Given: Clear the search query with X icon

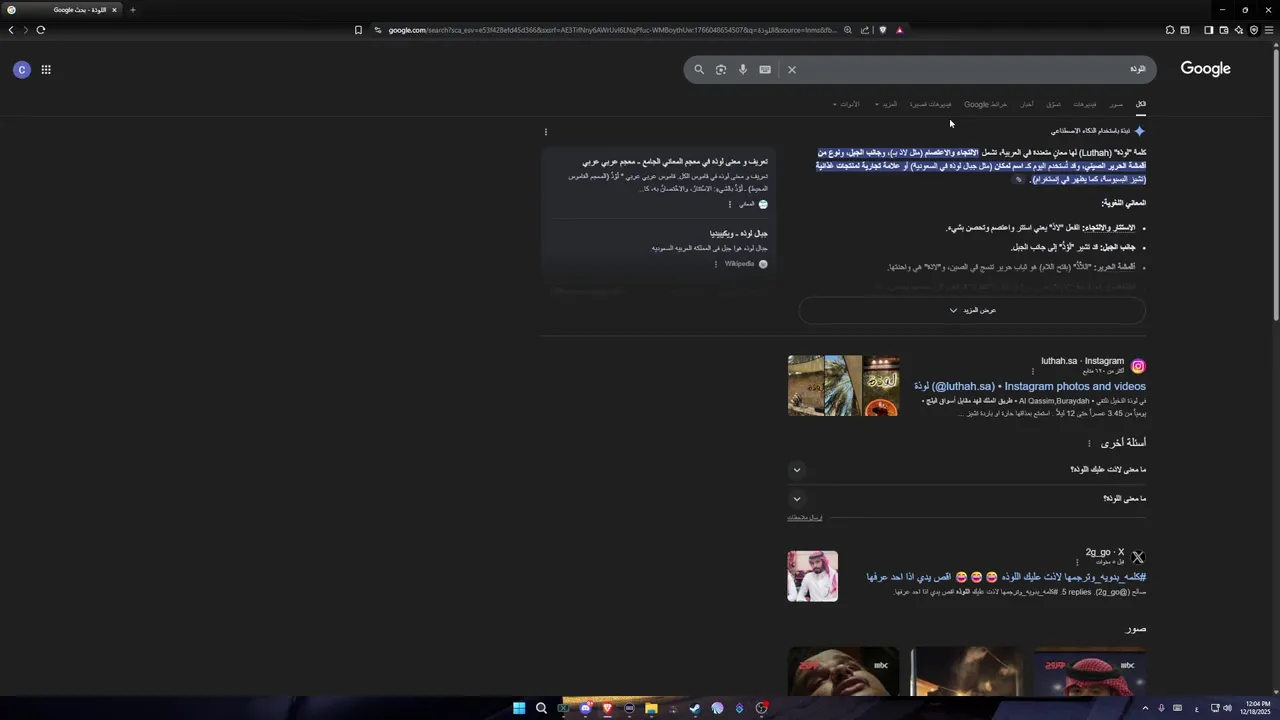Looking at the screenshot, I should pos(792,70).
